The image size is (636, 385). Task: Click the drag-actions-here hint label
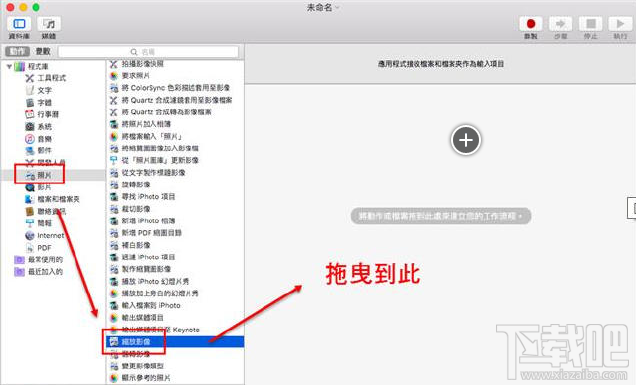pos(440,216)
